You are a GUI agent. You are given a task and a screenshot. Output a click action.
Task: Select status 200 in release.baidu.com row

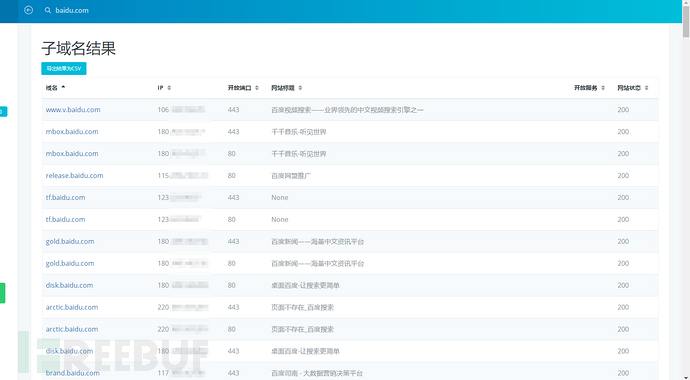pyautogui.click(x=623, y=175)
